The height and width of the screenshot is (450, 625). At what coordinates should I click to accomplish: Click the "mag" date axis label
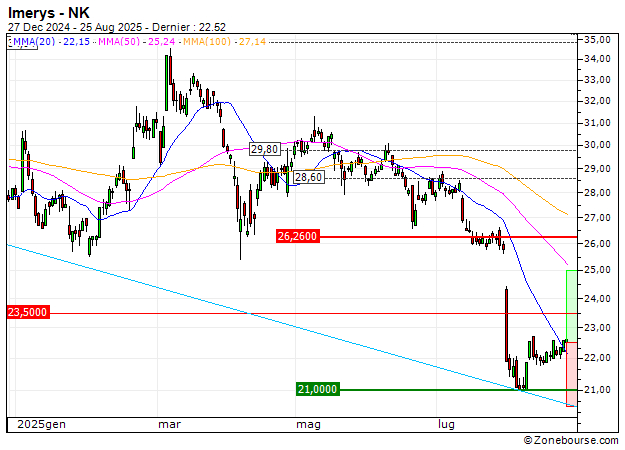point(308,425)
